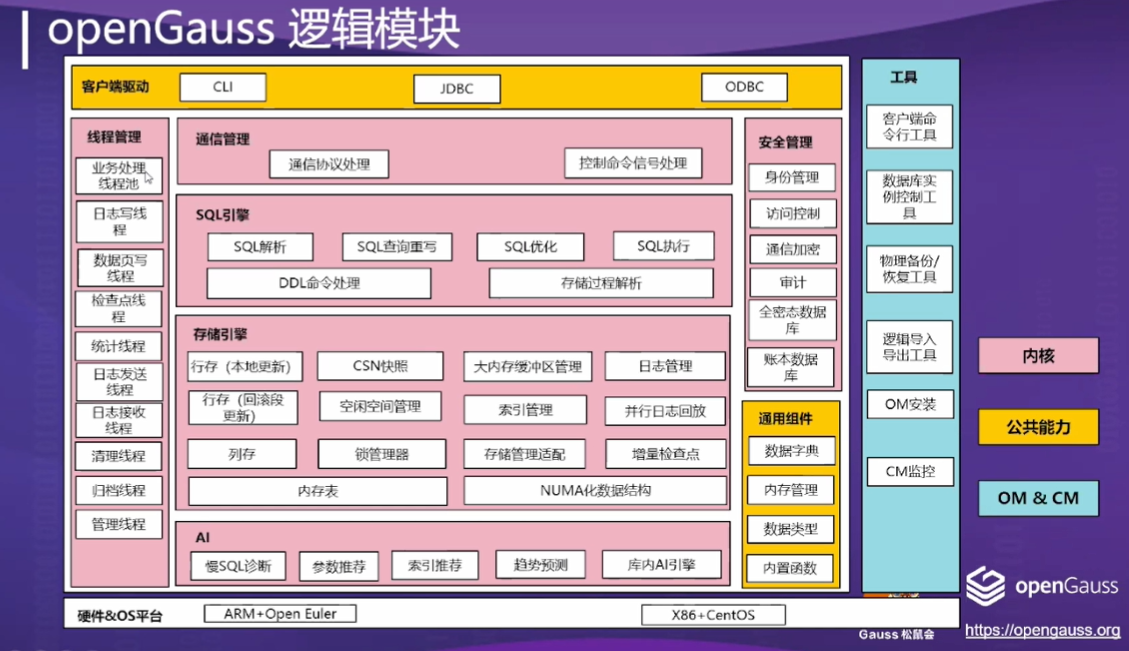Click the SQL解析 box
Screen dimensions: 1129x651
(260, 247)
